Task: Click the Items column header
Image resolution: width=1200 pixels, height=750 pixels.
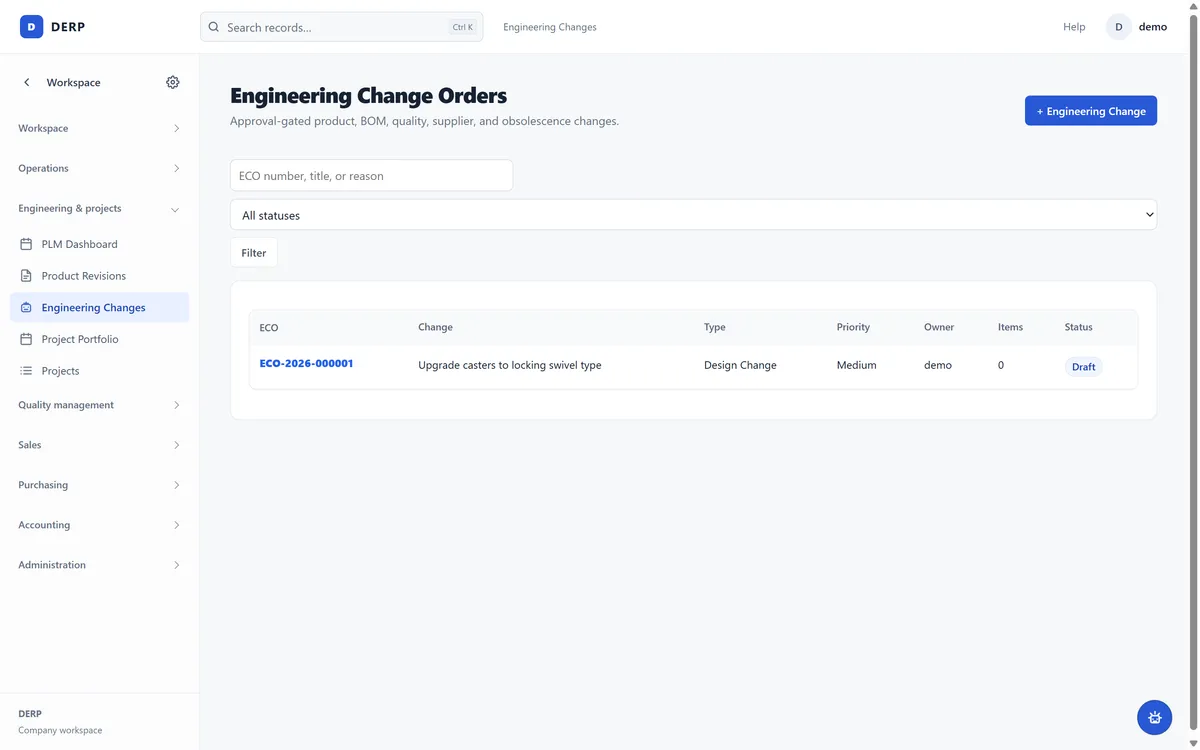Action: 1010,327
